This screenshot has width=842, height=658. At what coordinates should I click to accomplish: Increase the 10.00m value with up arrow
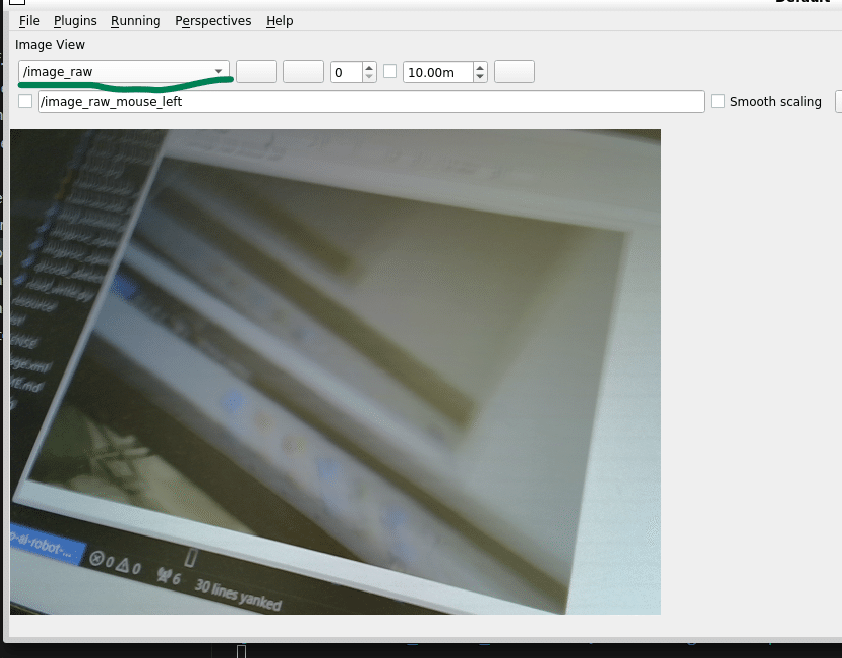[x=480, y=67]
